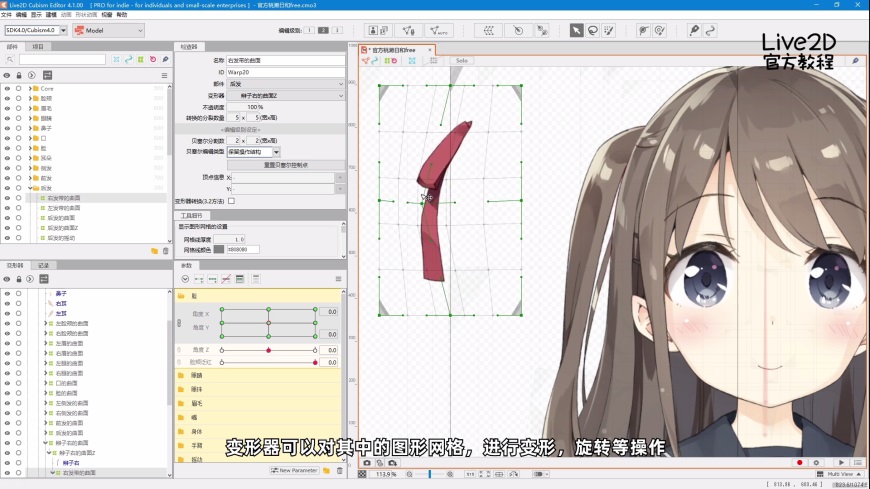The width and height of the screenshot is (870, 489).
Task: Open the Model workspace dropdown
Action: tap(109, 30)
